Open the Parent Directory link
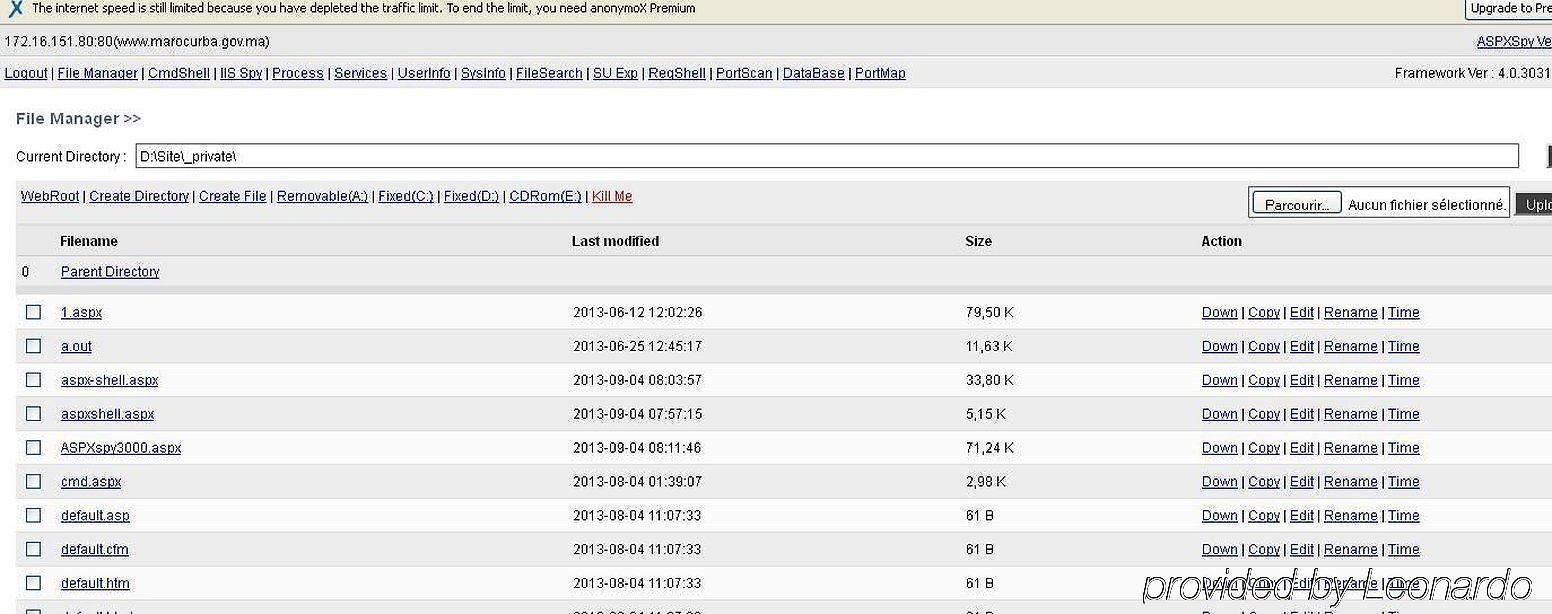 110,272
